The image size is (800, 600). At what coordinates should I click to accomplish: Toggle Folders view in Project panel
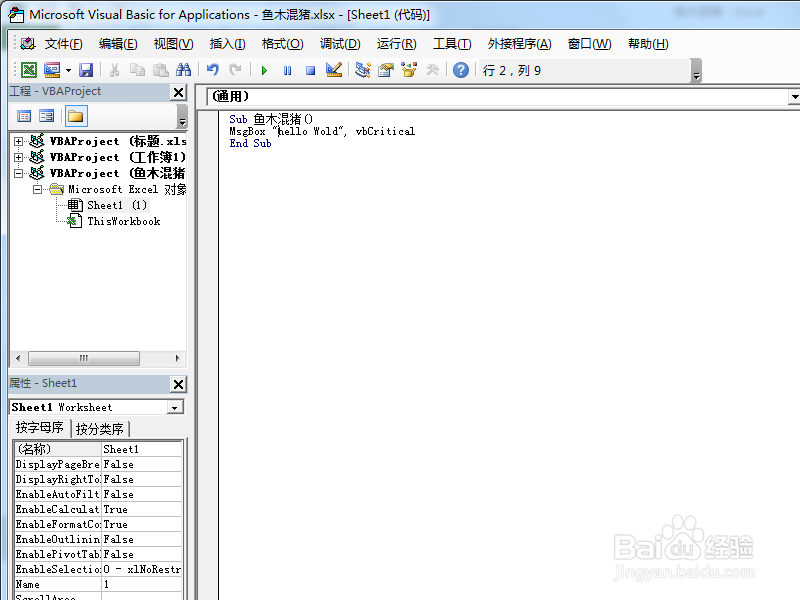[76, 116]
